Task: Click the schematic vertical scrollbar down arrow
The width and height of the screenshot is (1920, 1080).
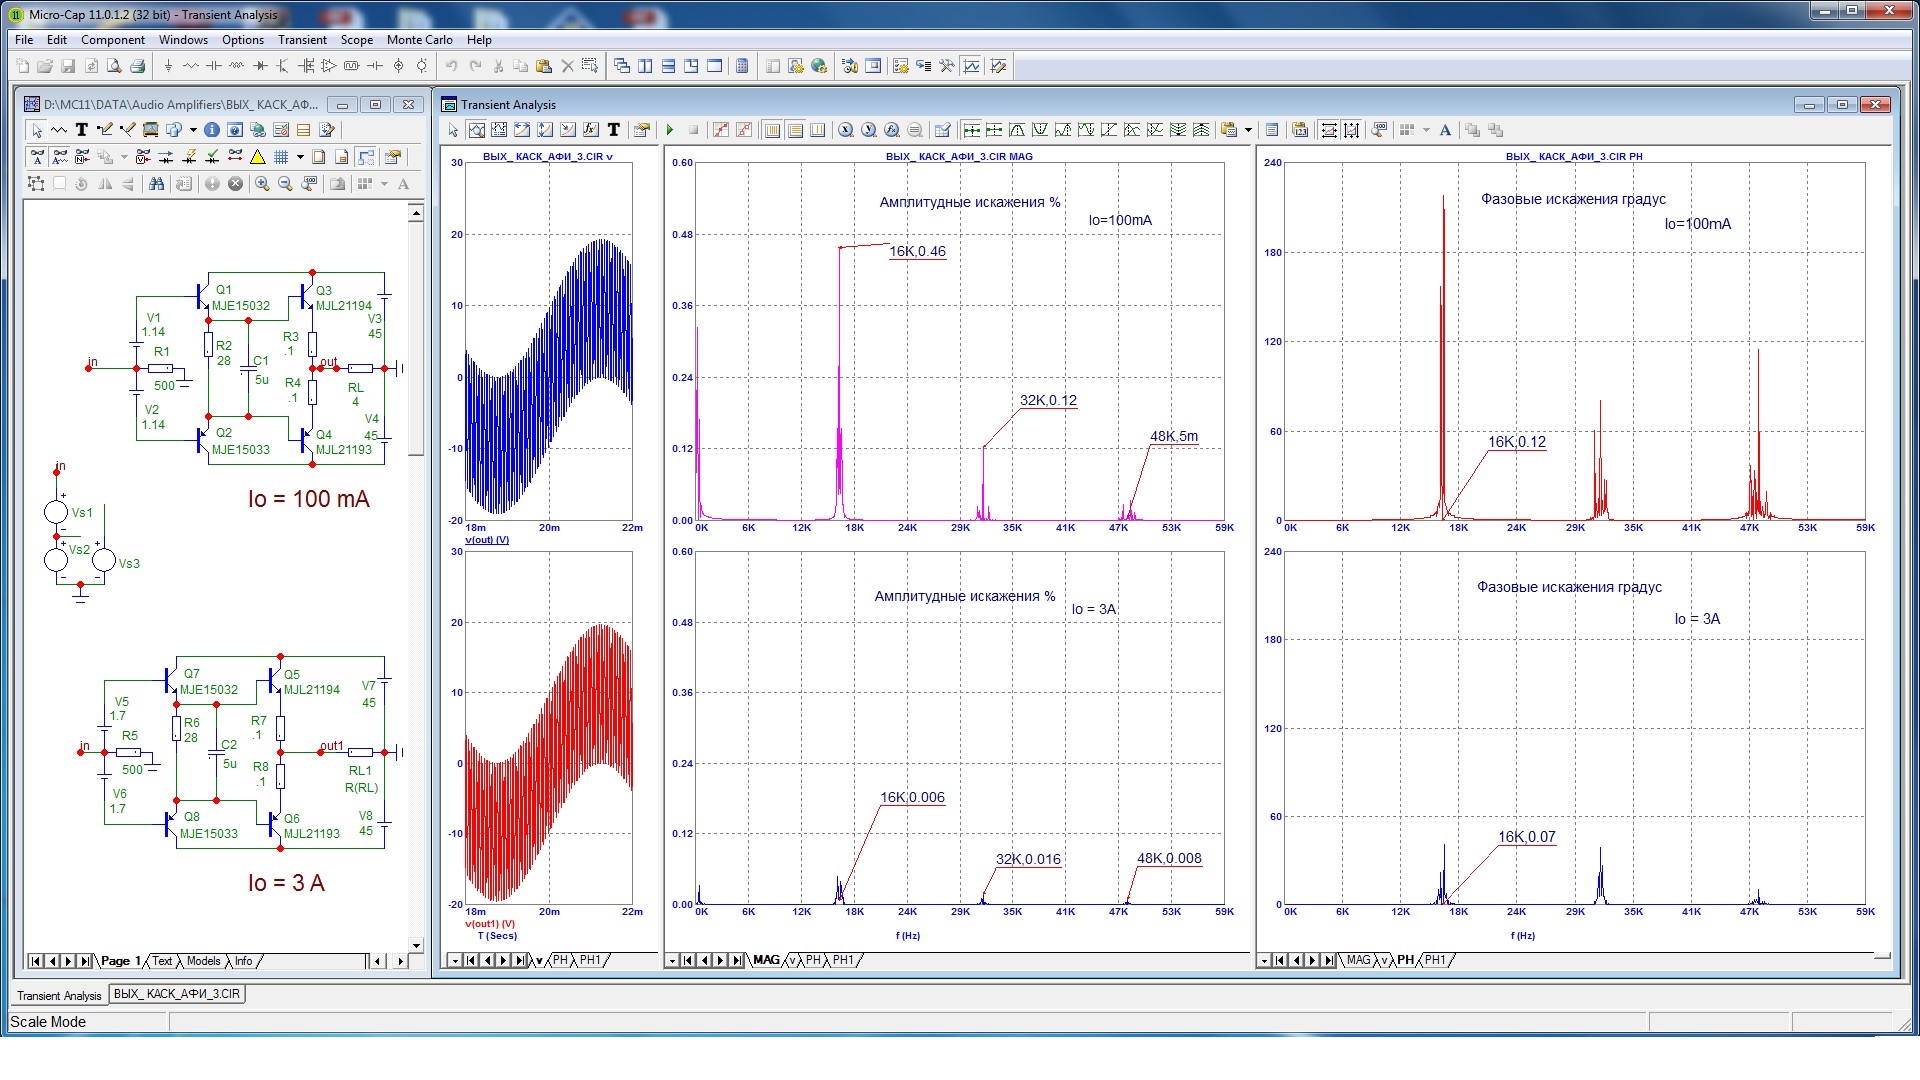Action: tap(416, 945)
